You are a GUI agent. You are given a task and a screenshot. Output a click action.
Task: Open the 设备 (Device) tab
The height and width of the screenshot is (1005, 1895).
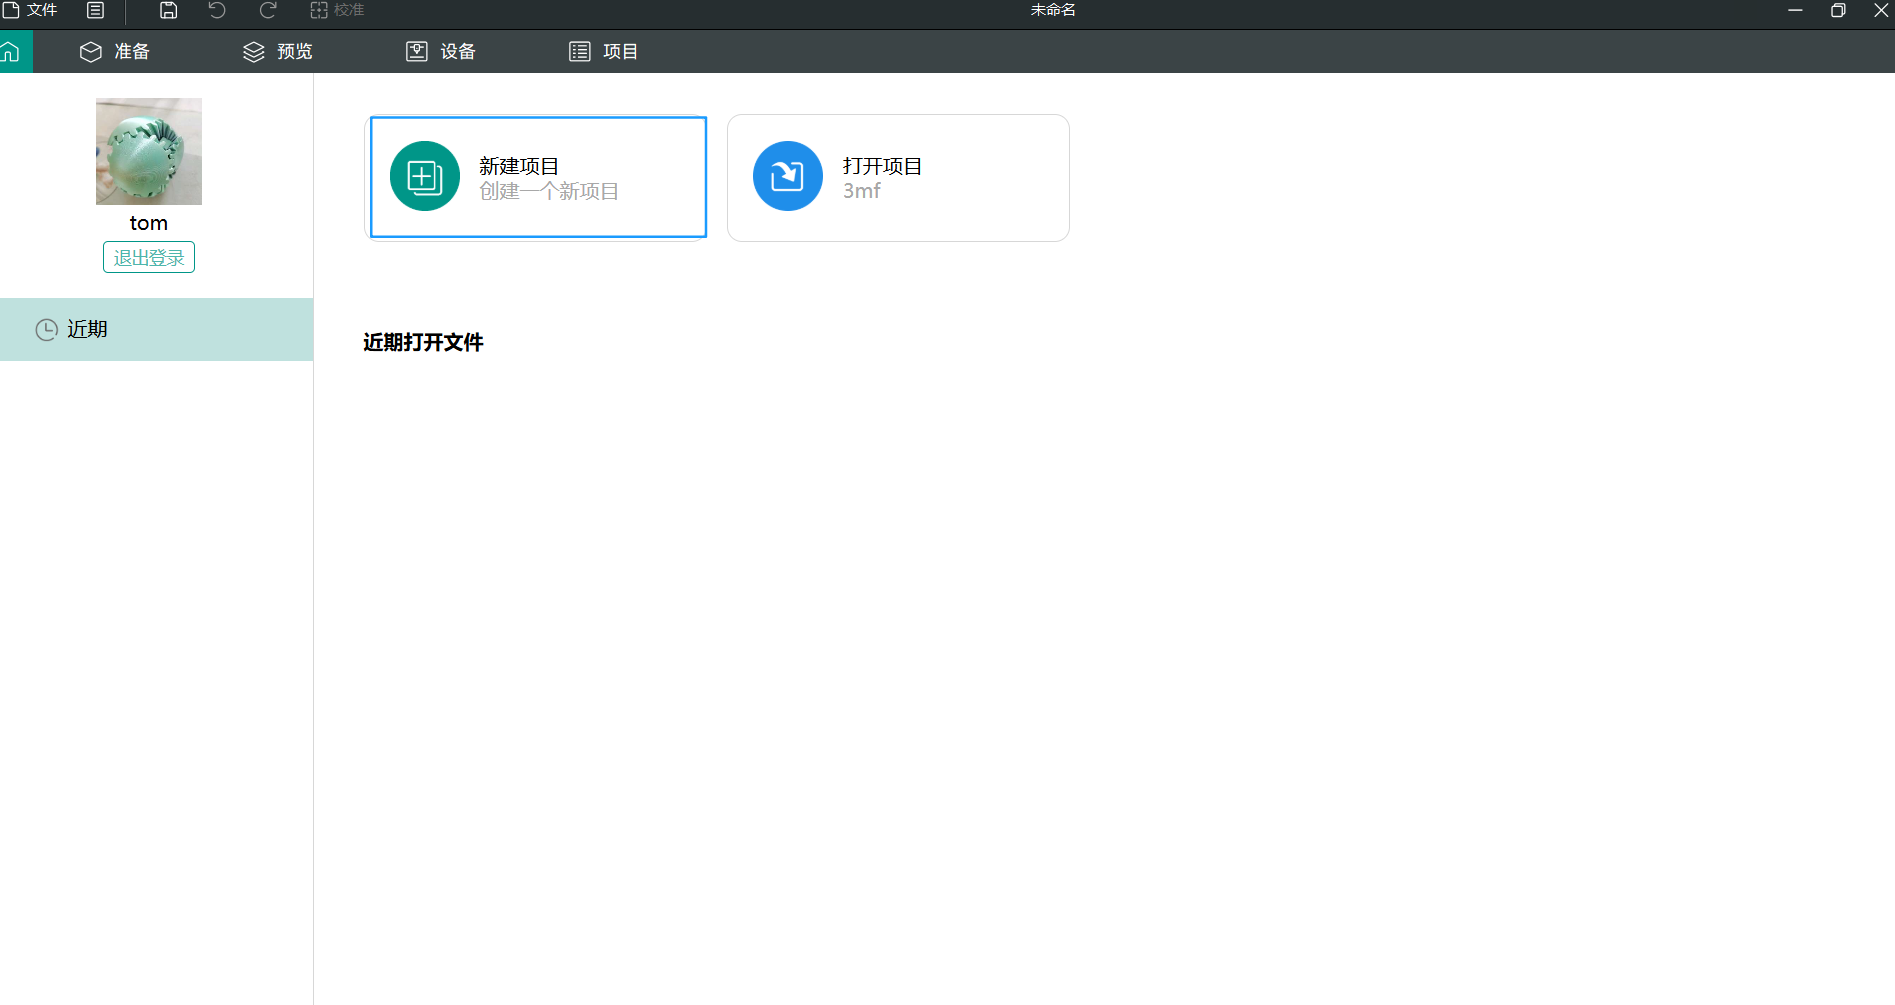(440, 51)
